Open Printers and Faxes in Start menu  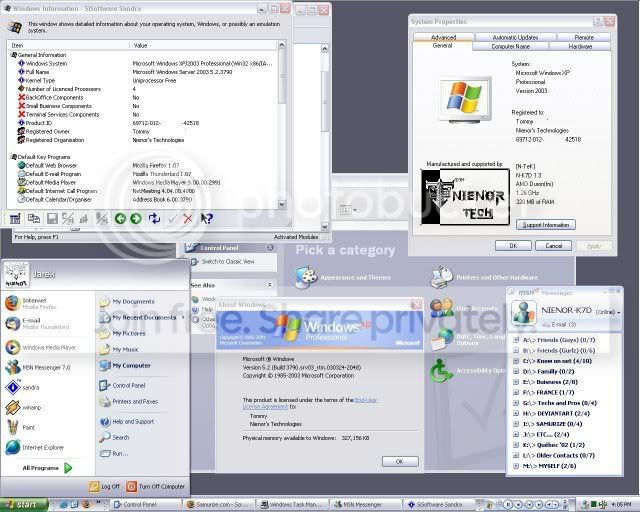(129, 402)
